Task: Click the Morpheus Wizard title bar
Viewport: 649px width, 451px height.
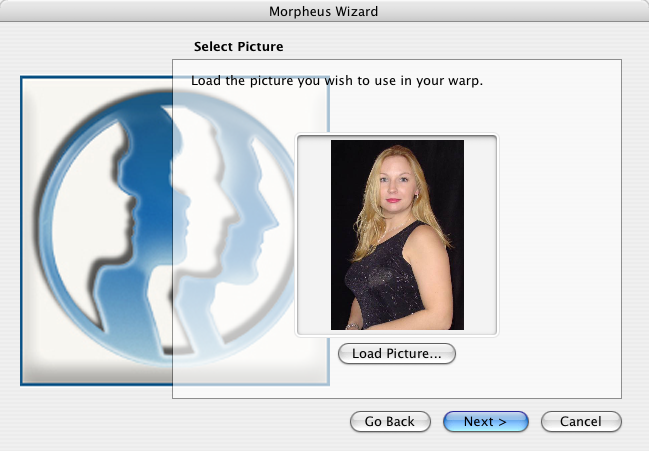Action: point(324,12)
